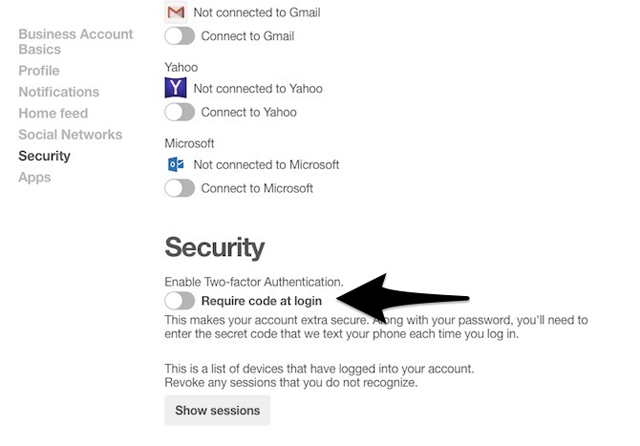Click the Connect to Microsoft label
Image resolution: width=640 pixels, height=446 pixels.
[257, 188]
